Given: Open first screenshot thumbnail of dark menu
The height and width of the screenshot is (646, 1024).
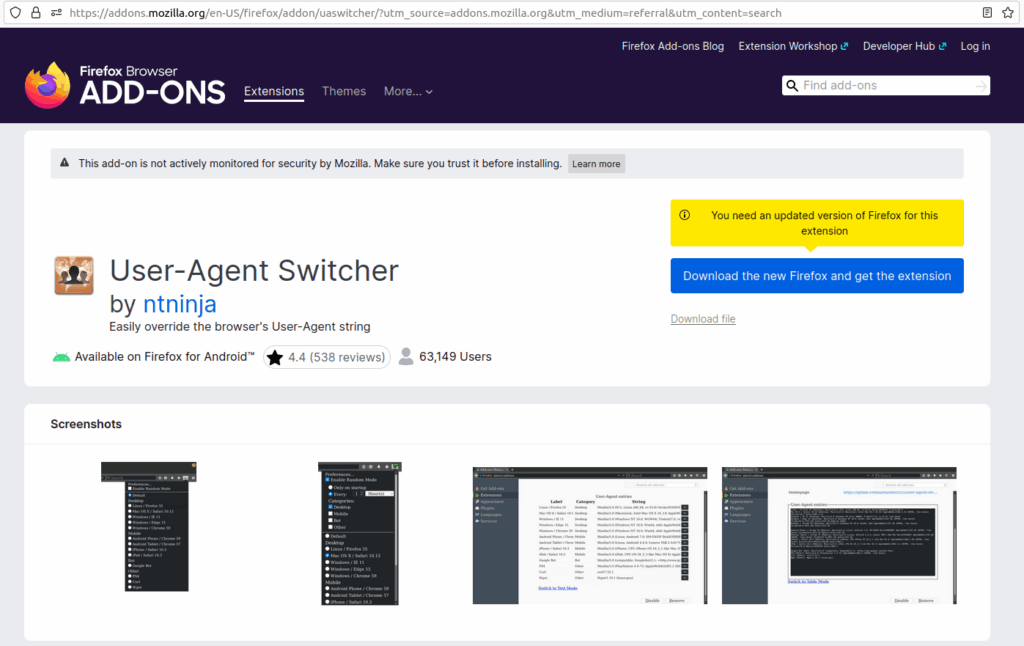Looking at the screenshot, I should 149,527.
